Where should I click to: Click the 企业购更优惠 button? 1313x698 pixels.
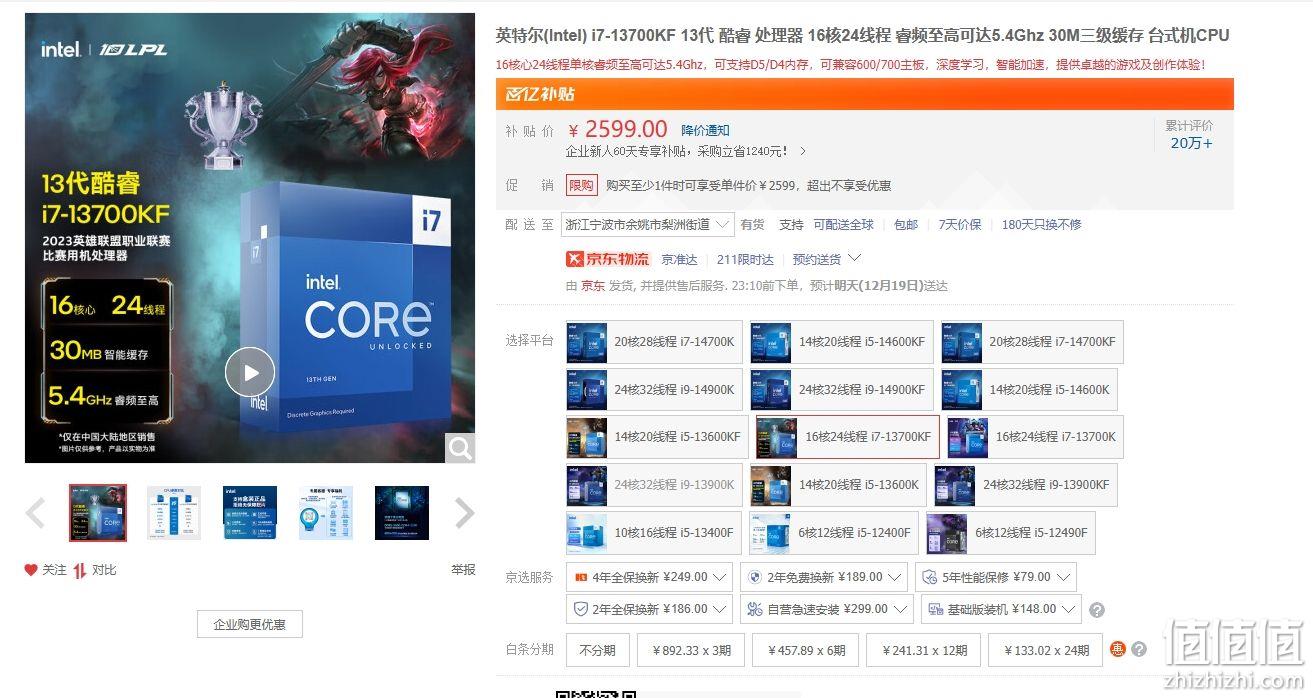pyautogui.click(x=249, y=624)
